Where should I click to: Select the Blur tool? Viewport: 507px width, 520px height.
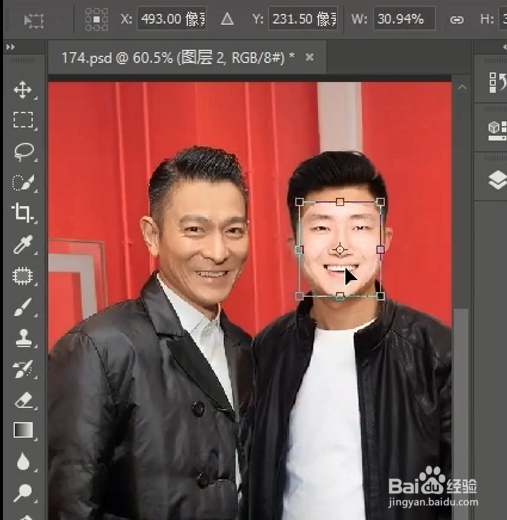click(x=23, y=461)
